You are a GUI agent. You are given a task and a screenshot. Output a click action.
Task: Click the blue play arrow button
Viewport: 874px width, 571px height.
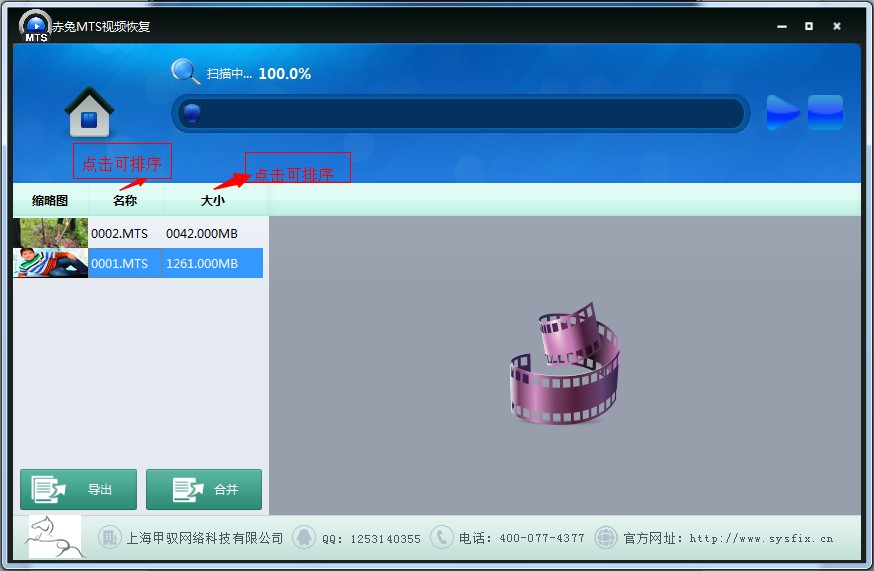(x=783, y=112)
